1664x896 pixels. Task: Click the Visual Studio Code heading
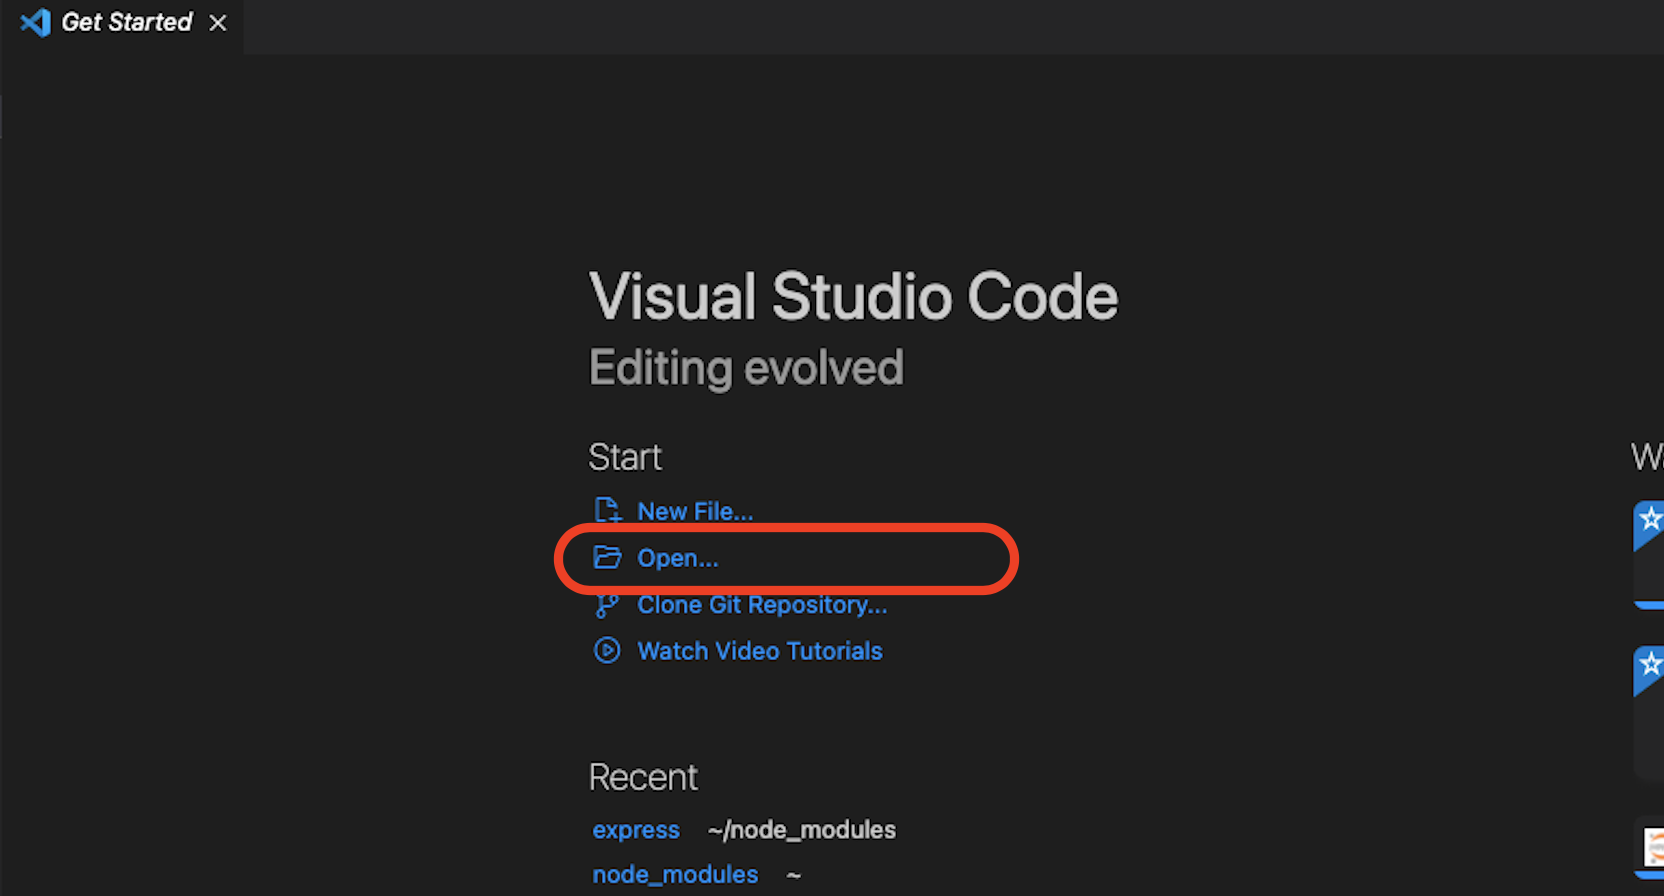853,297
